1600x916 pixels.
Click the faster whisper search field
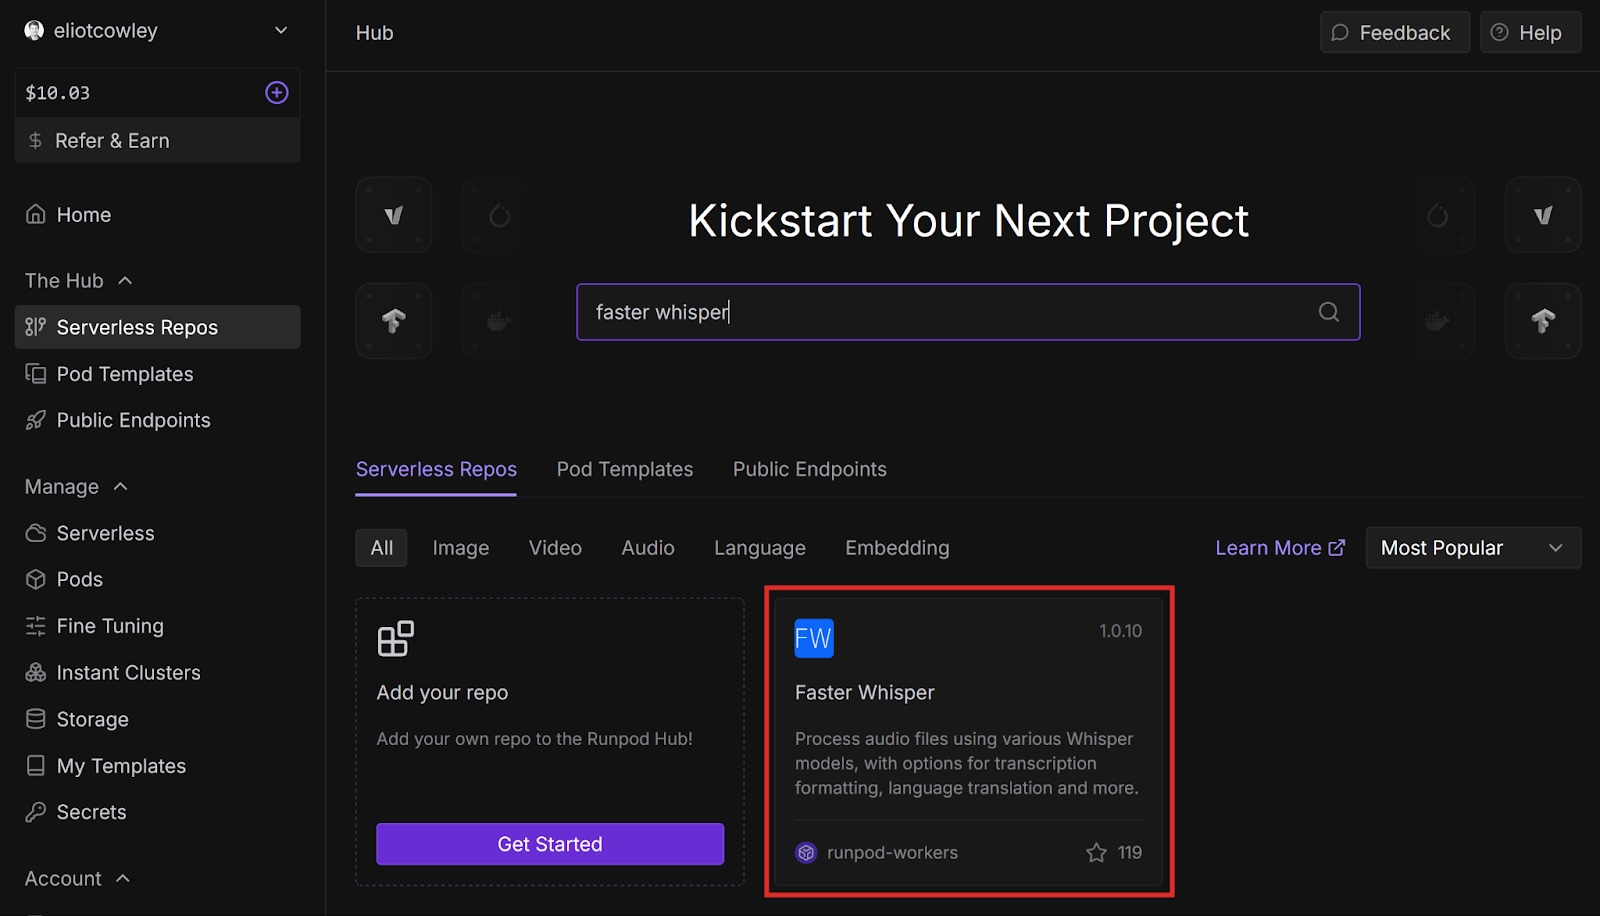pos(968,312)
